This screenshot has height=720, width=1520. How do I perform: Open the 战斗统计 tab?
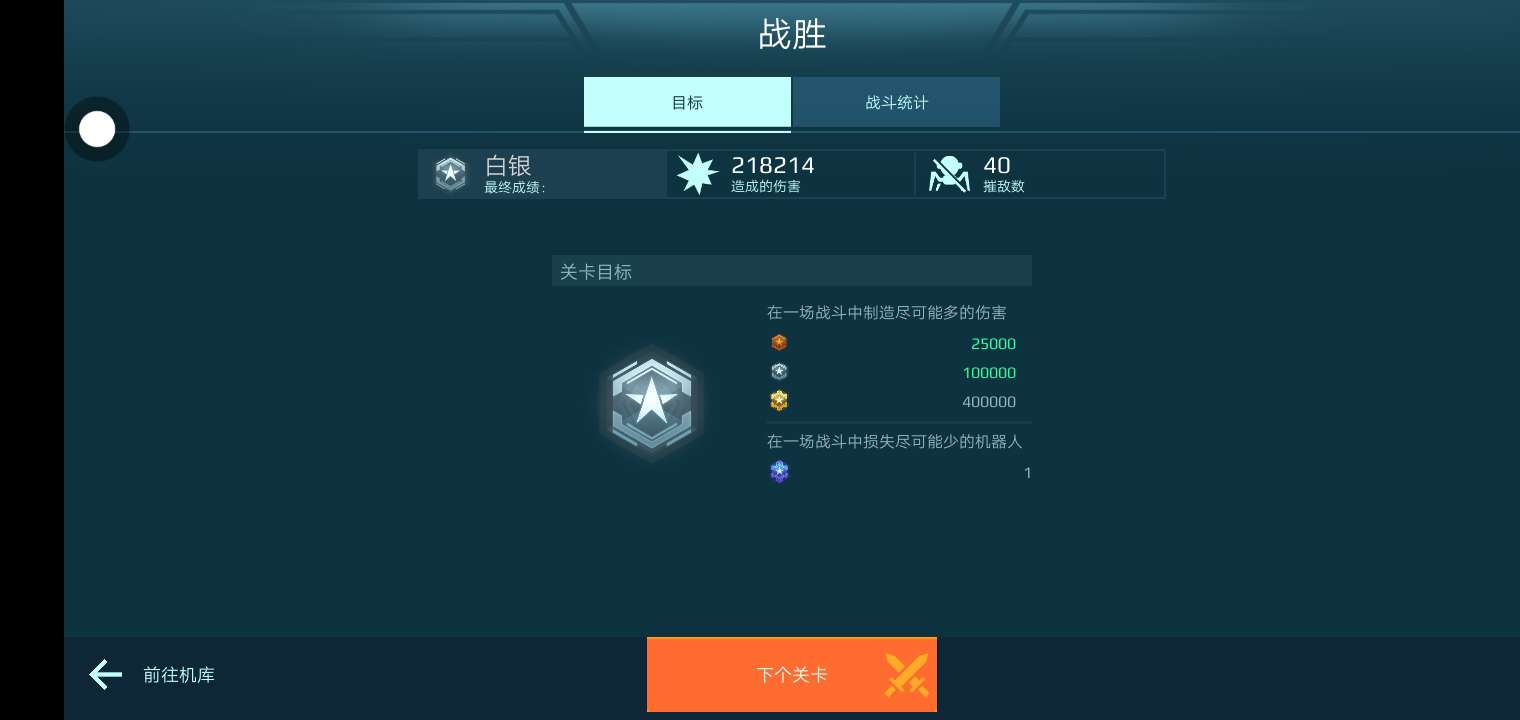pyautogui.click(x=897, y=102)
